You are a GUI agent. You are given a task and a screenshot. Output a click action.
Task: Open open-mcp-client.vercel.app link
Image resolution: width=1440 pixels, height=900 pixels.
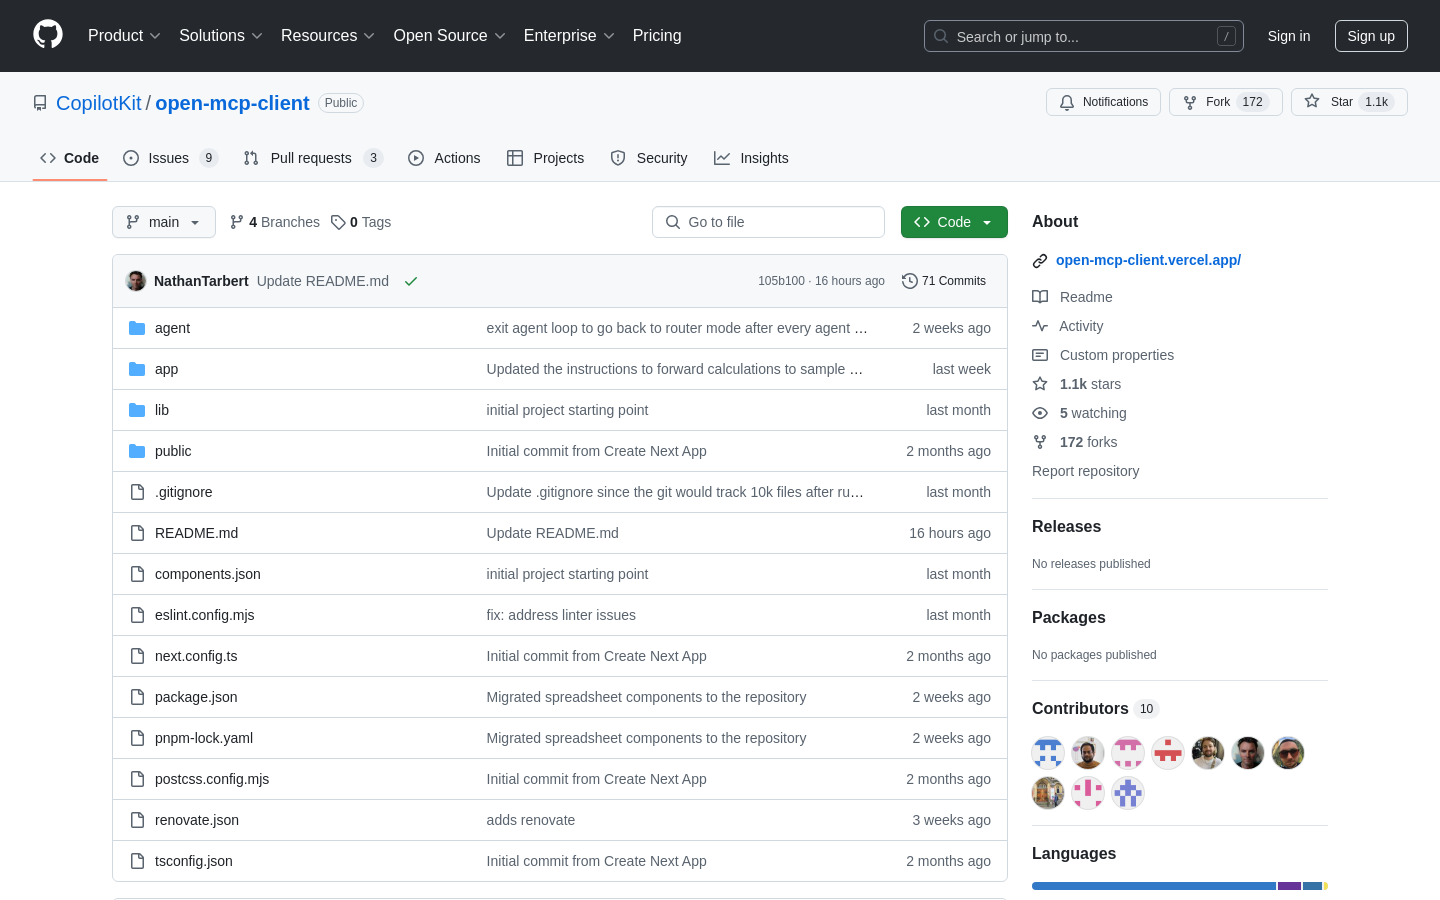tap(1148, 260)
